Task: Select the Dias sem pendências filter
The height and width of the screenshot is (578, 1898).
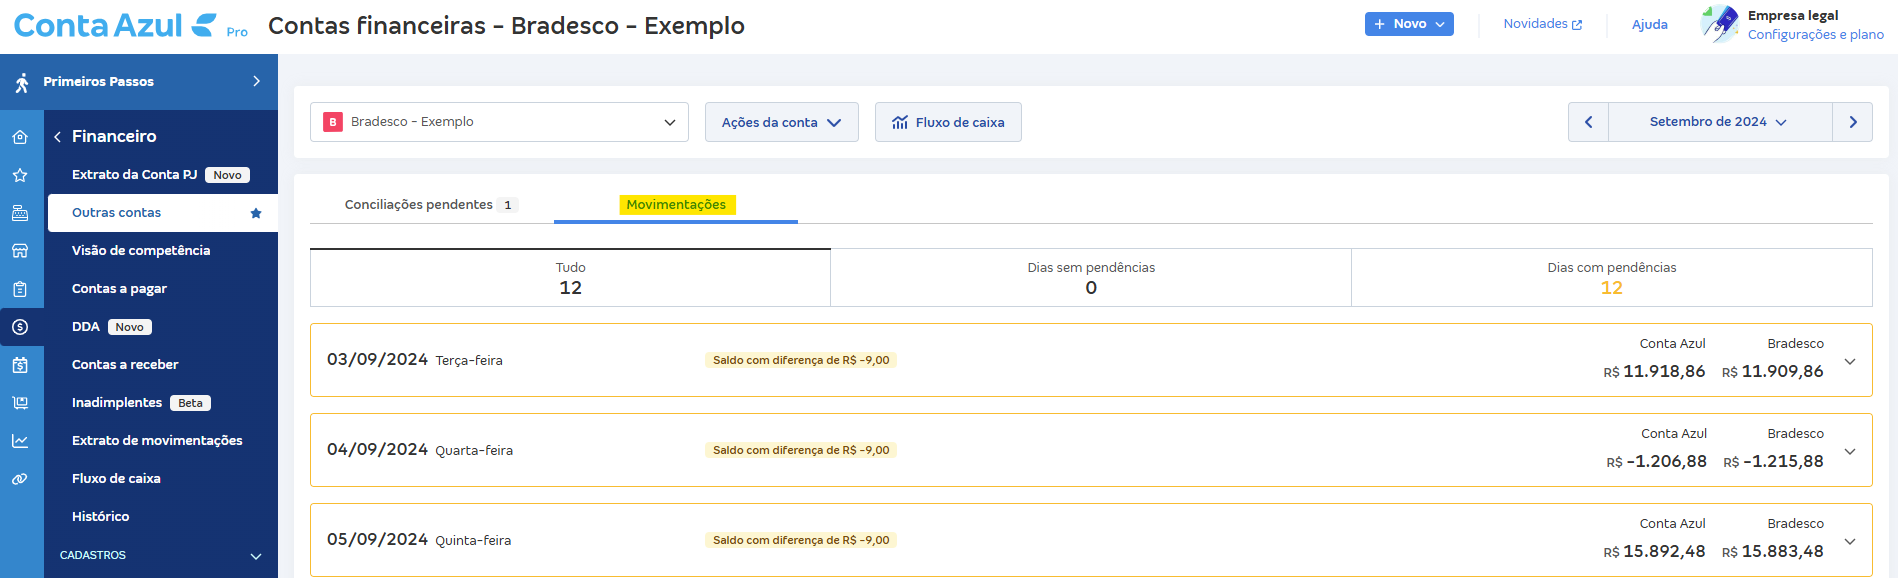Action: click(1091, 278)
